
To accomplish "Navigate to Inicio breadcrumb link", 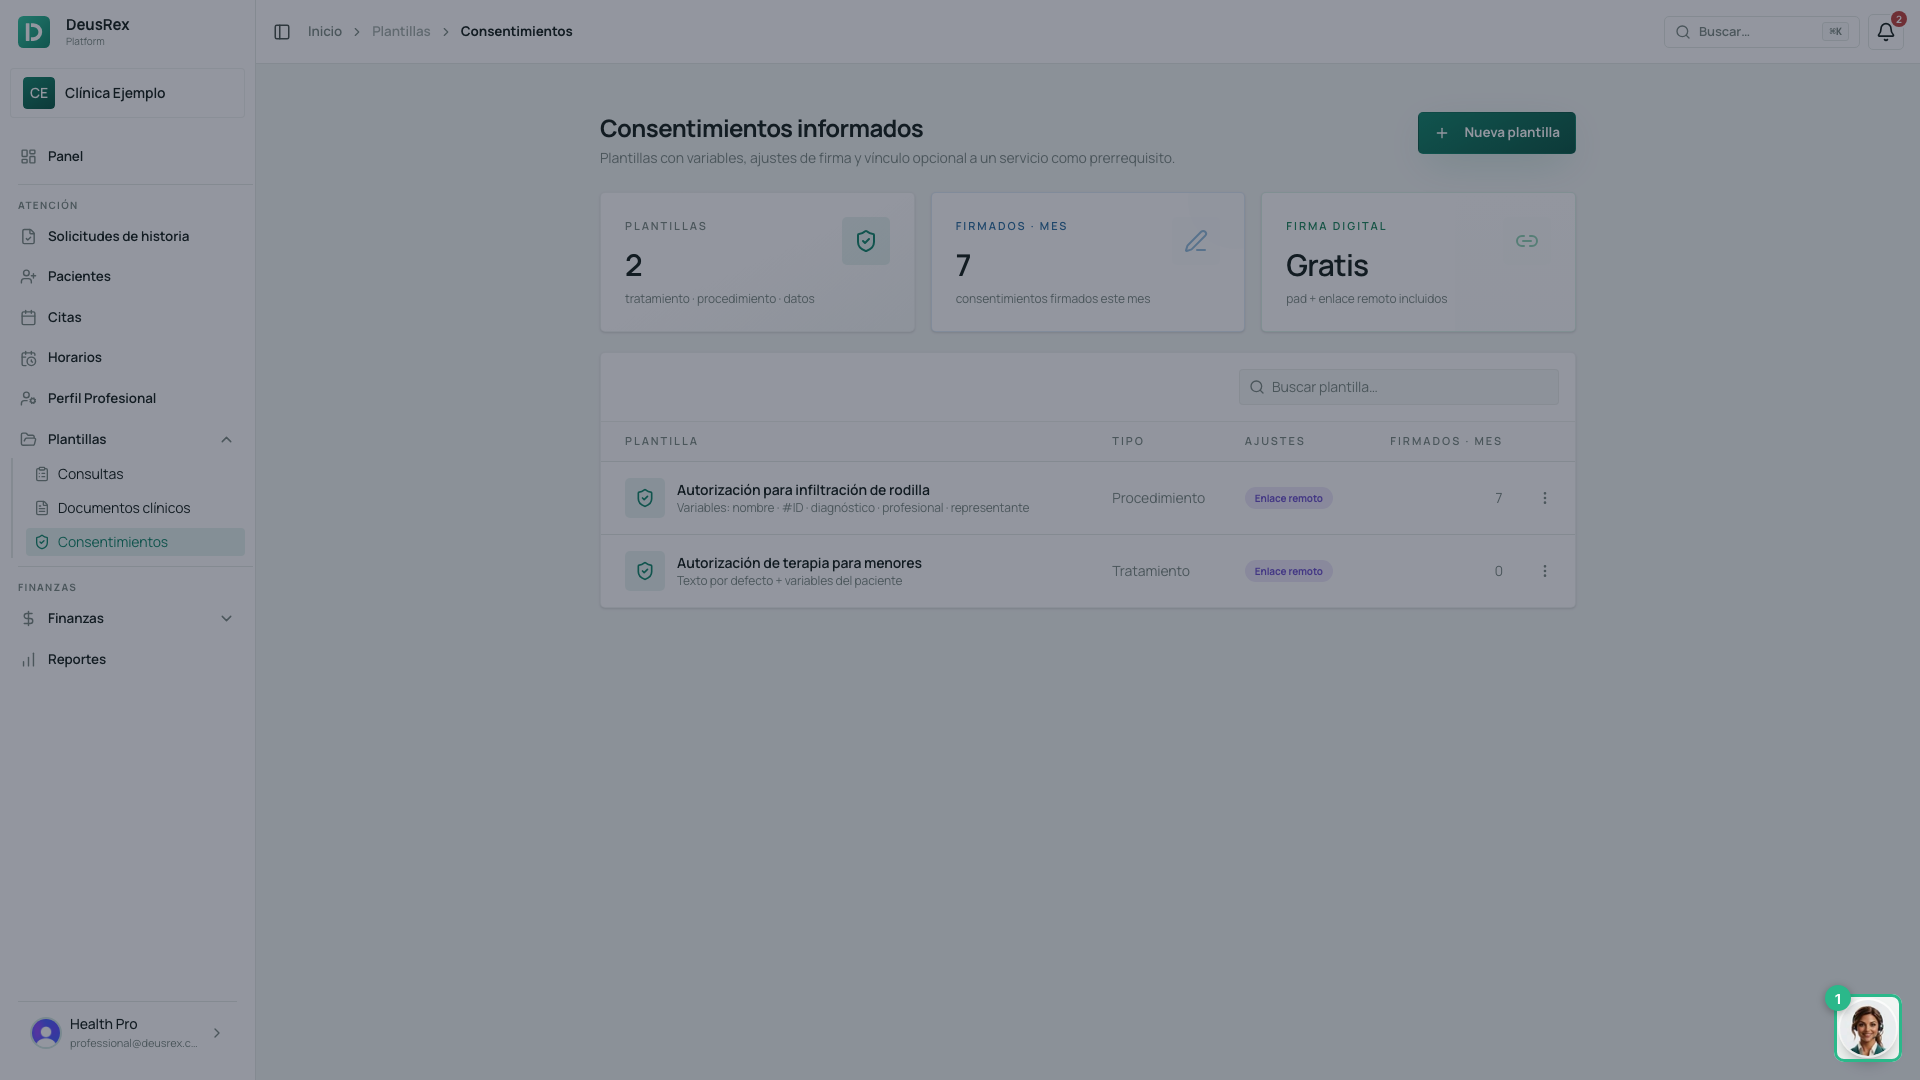I will (x=325, y=32).
